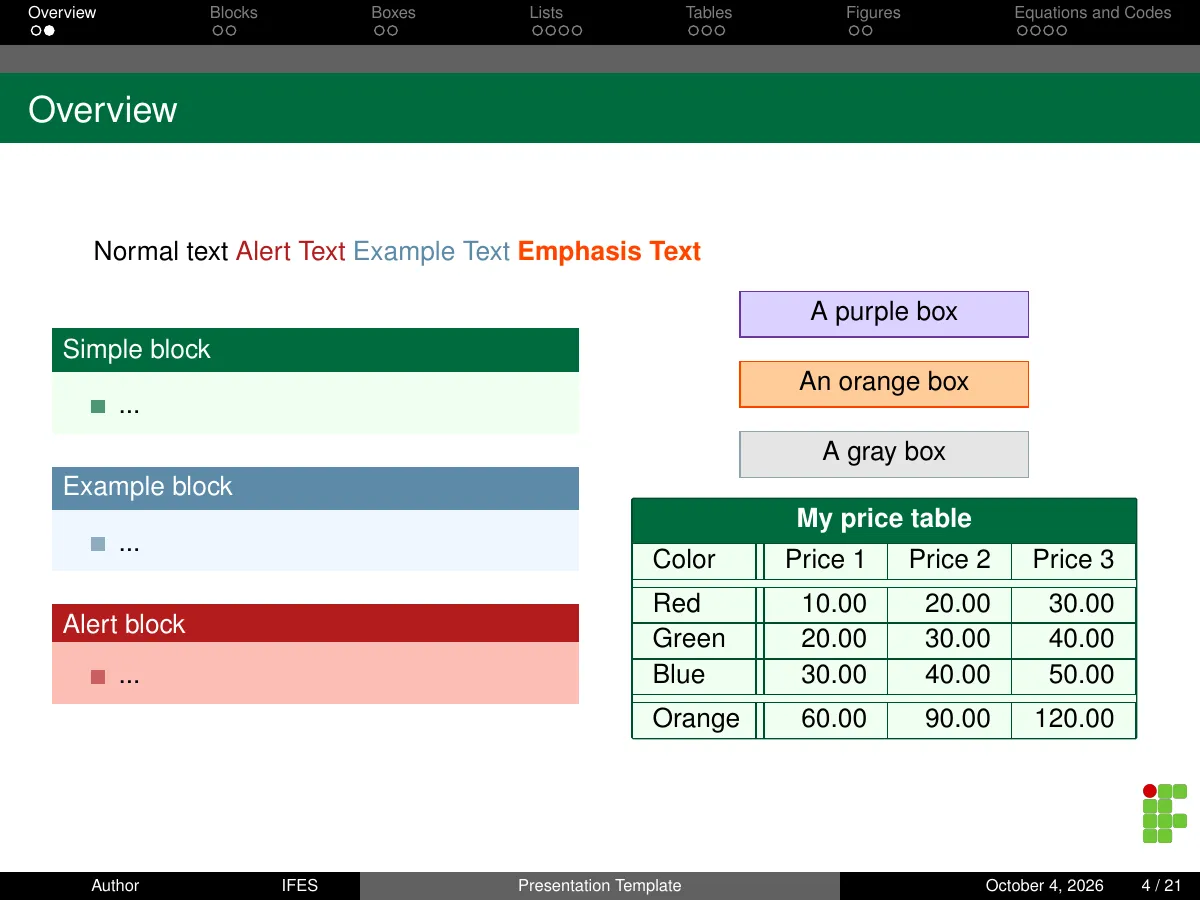Click the My price table header
The width and height of the screenshot is (1200, 900).
click(884, 519)
